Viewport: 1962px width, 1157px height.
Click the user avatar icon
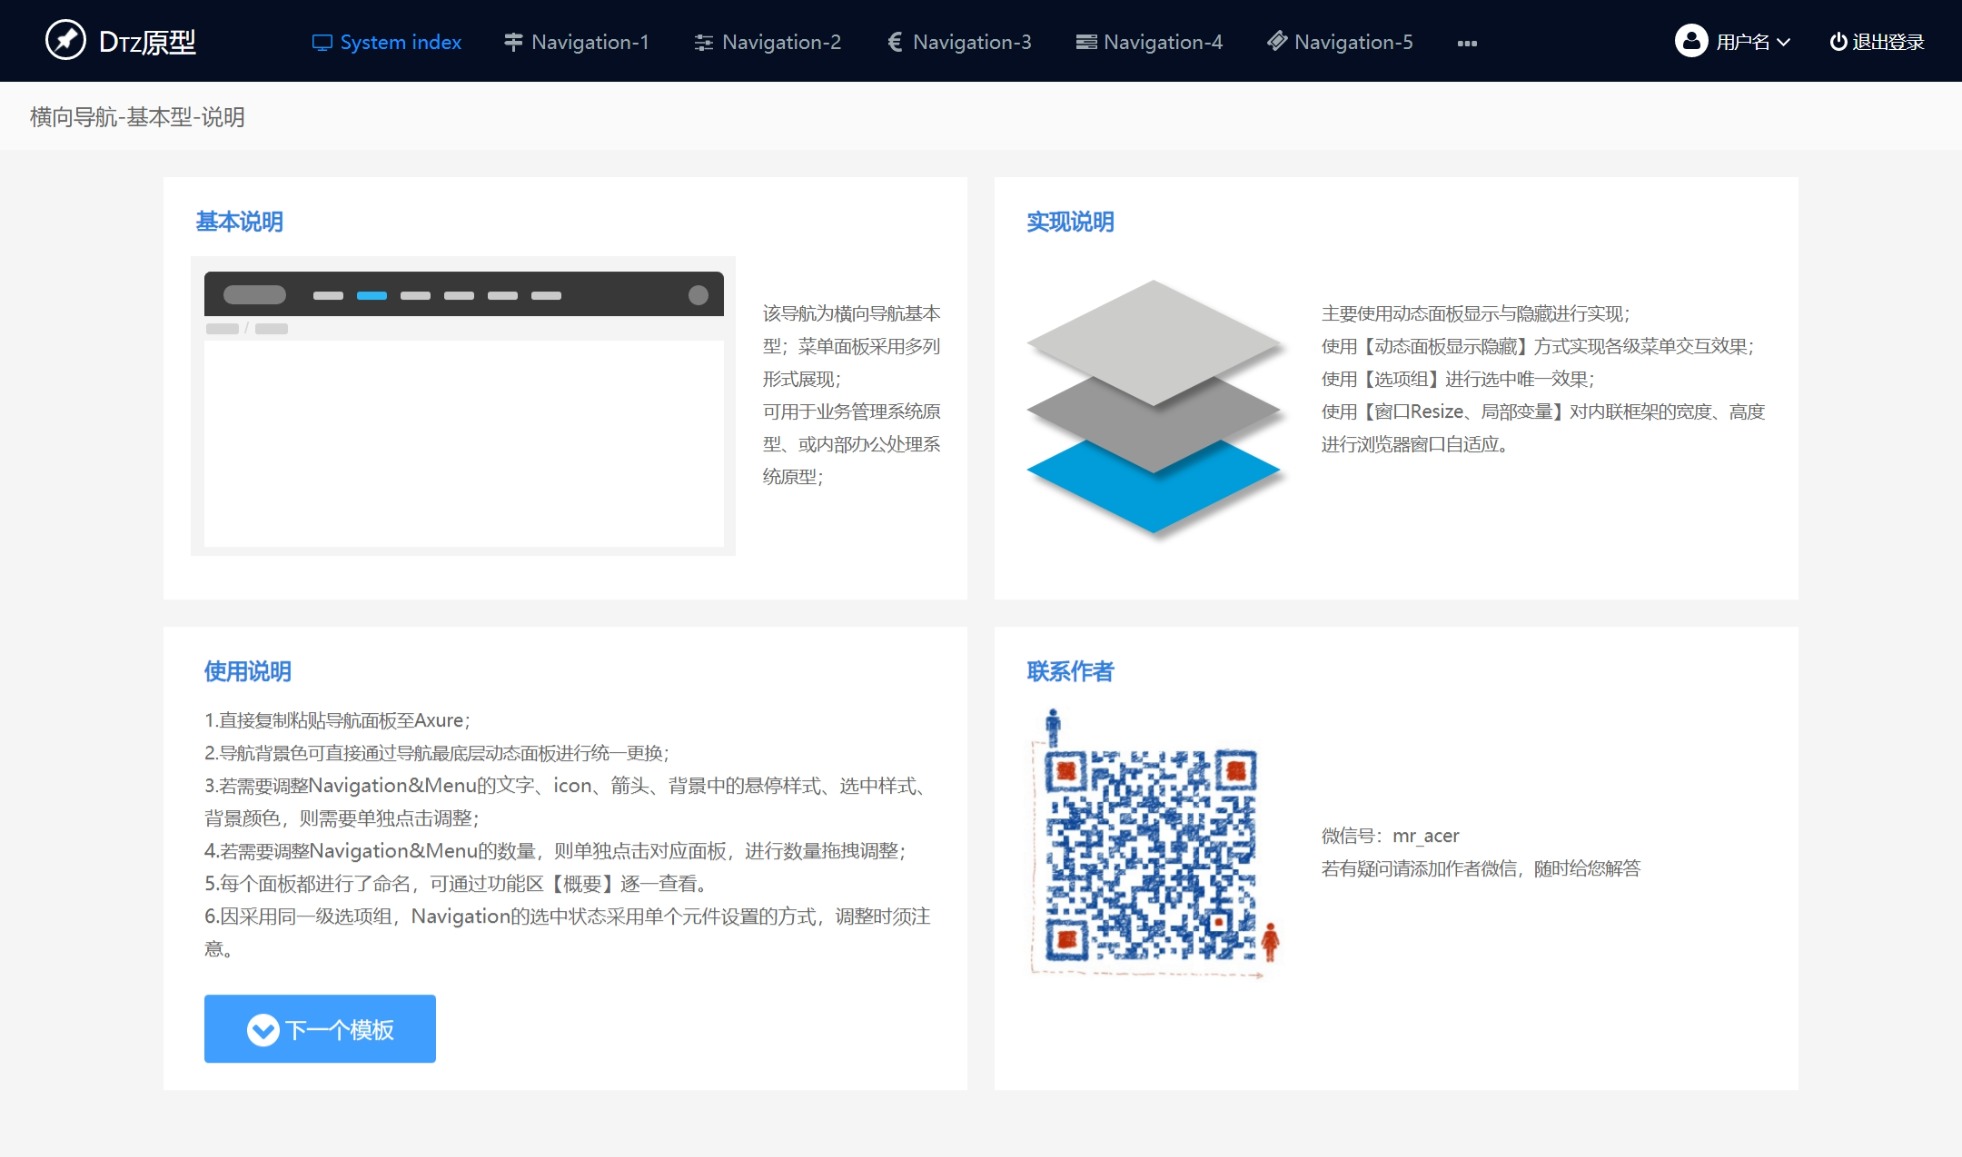pyautogui.click(x=1691, y=41)
